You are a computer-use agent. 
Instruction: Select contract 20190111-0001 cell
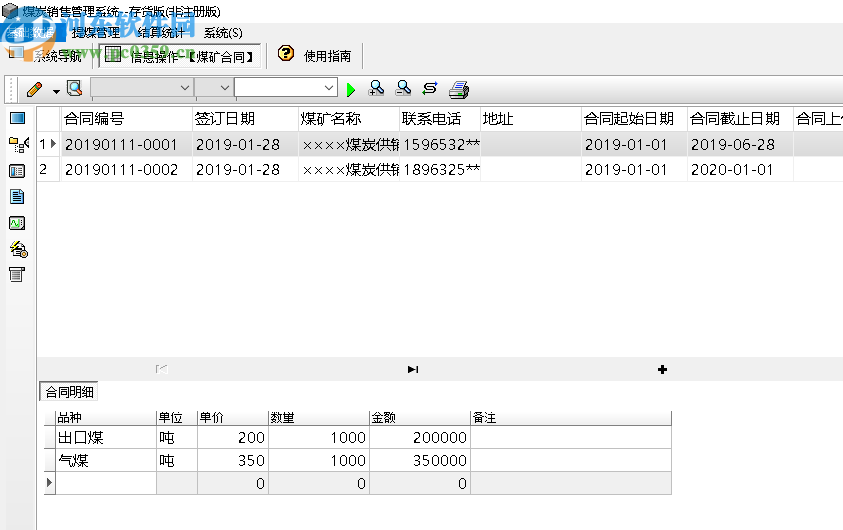(x=127, y=145)
